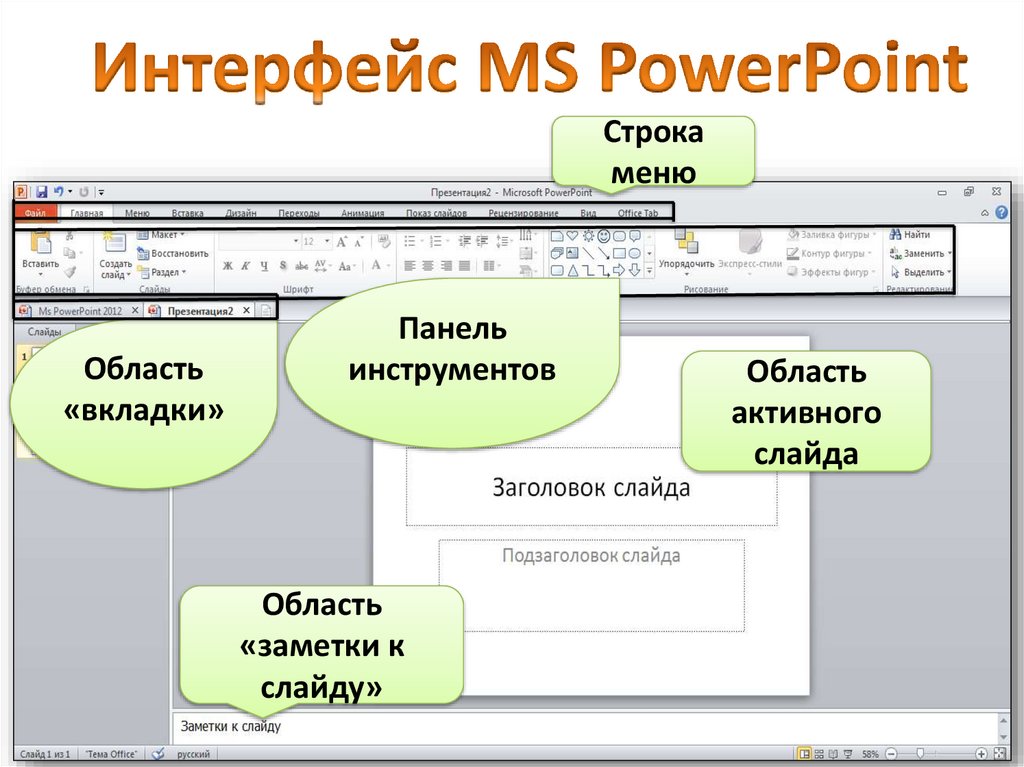This screenshot has width=1024, height=767.
Task: Click the zoom slider handle in status bar
Action: (920, 754)
